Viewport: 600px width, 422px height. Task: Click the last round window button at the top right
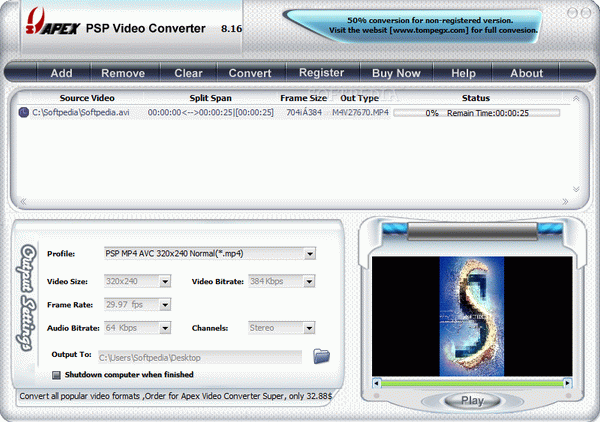click(x=586, y=13)
